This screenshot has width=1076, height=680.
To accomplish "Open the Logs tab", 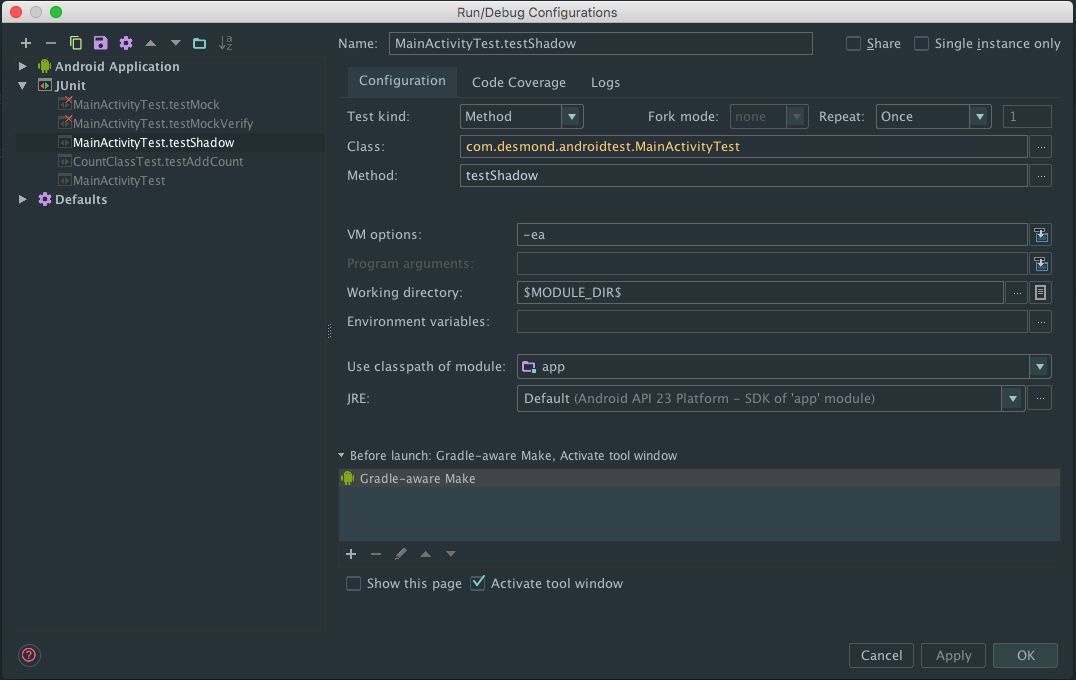I will click(605, 83).
